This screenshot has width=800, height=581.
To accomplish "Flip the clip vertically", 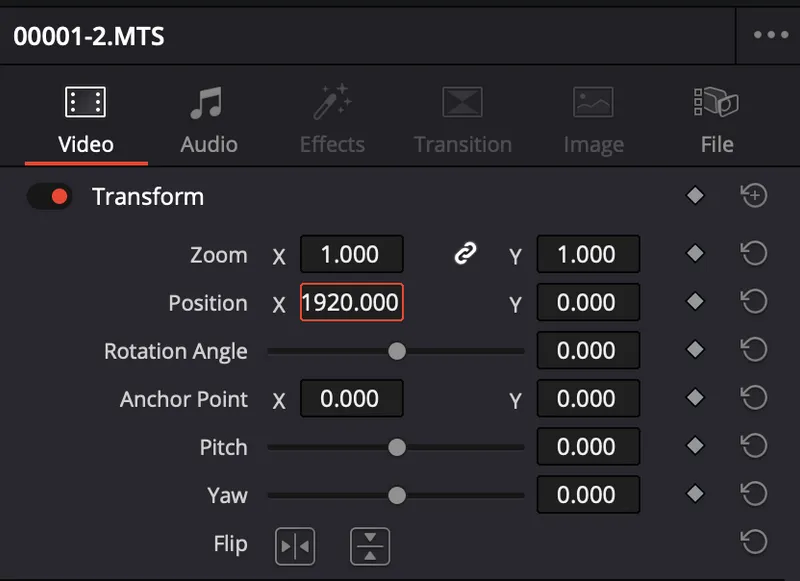I will [x=370, y=546].
